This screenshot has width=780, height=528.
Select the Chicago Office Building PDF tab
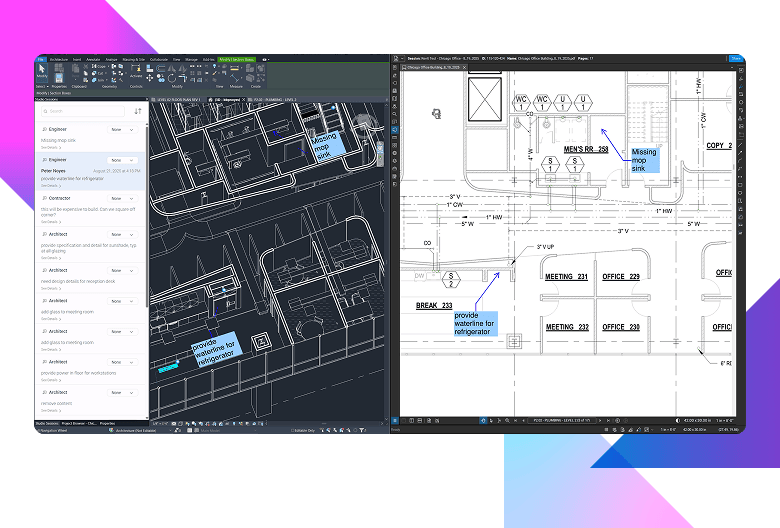[x=435, y=67]
